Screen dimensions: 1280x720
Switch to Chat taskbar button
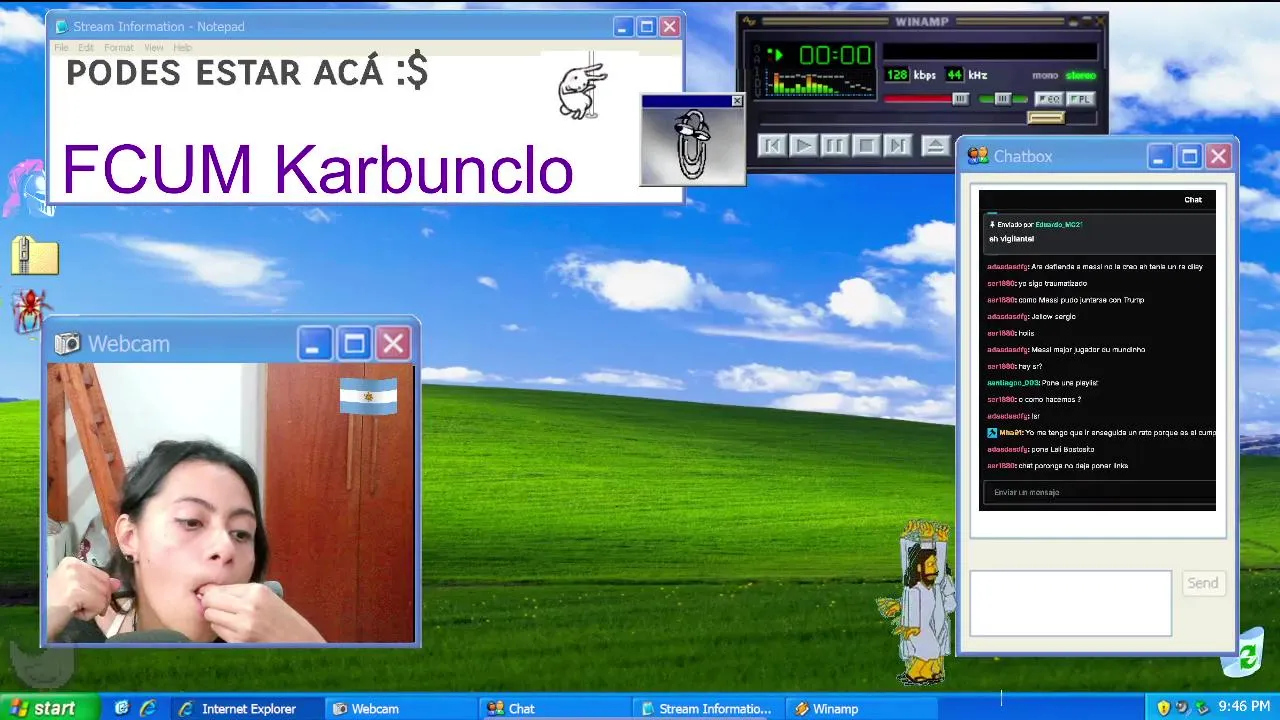[555, 708]
